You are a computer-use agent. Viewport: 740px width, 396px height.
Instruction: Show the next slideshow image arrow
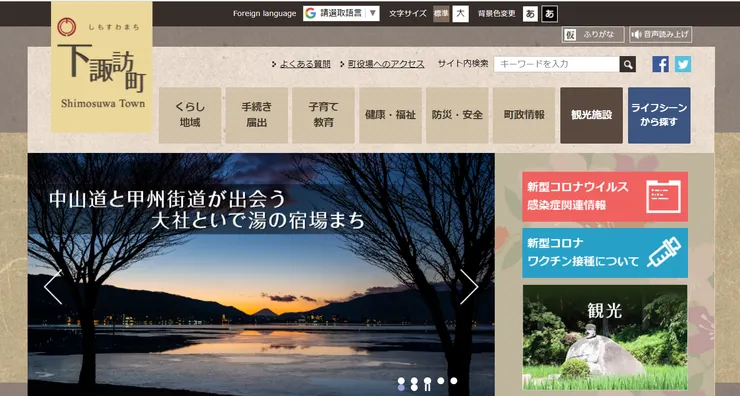[x=469, y=287]
